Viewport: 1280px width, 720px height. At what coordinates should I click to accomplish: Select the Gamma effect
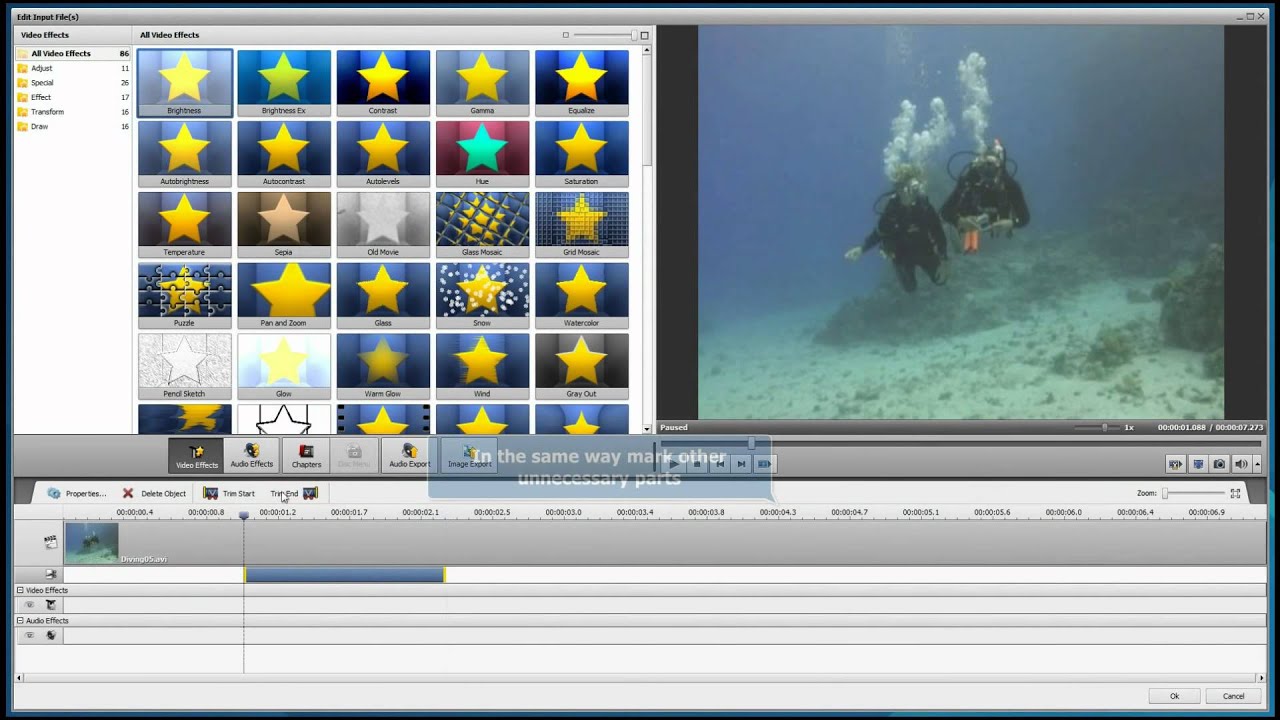click(x=482, y=83)
